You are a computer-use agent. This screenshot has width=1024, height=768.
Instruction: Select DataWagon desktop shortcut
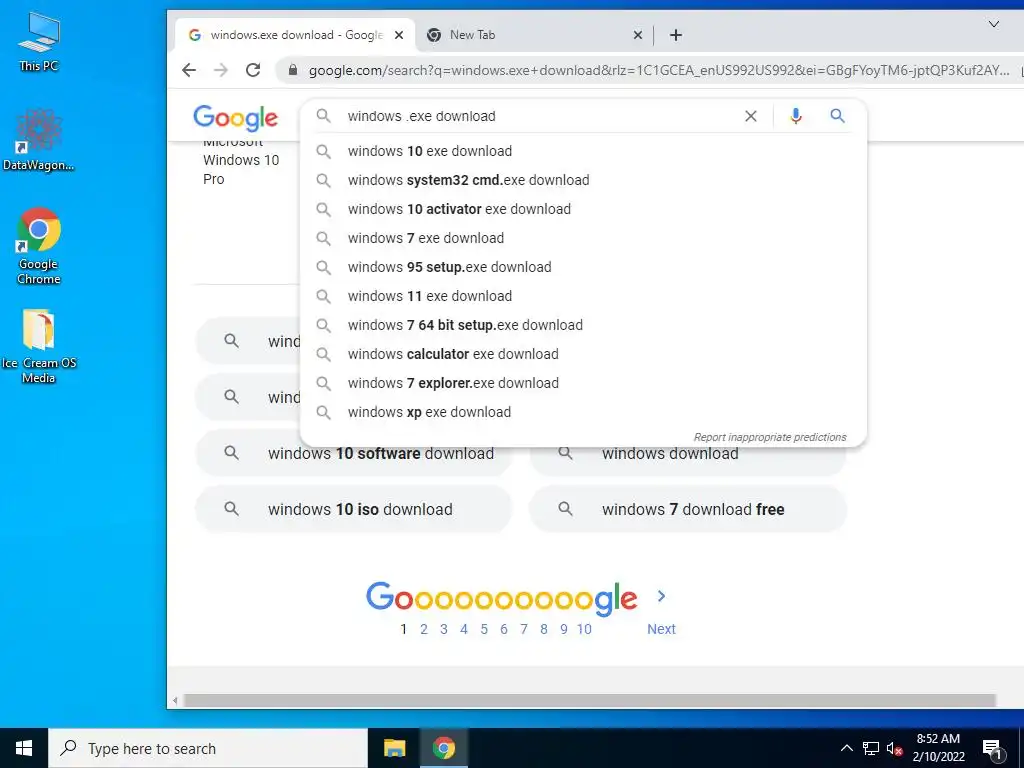click(39, 140)
